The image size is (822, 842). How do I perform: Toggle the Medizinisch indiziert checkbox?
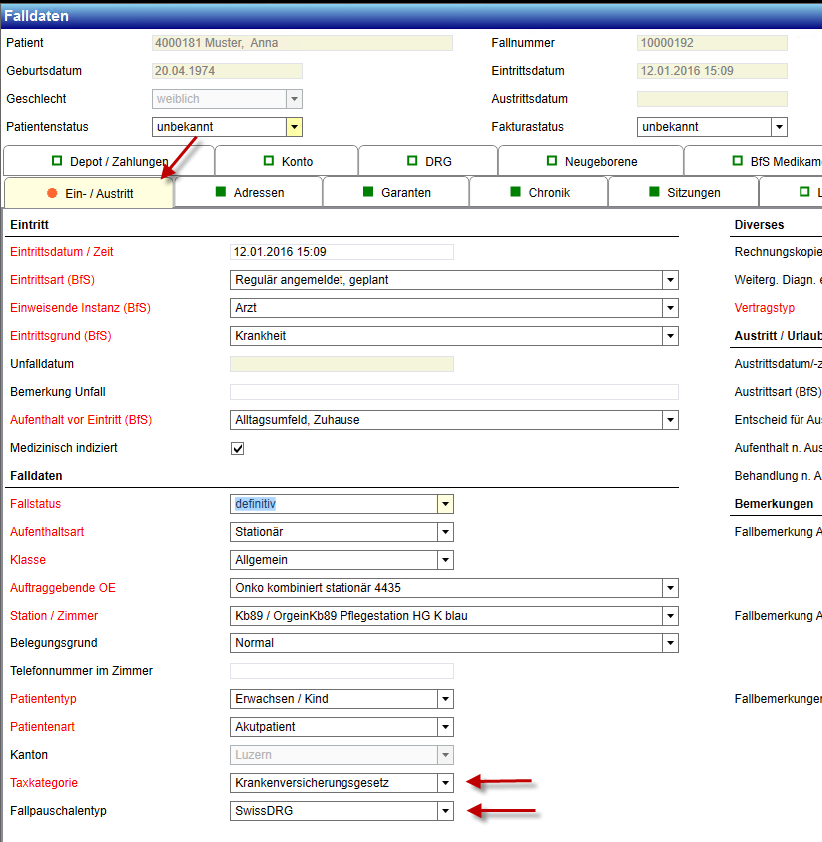[238, 448]
